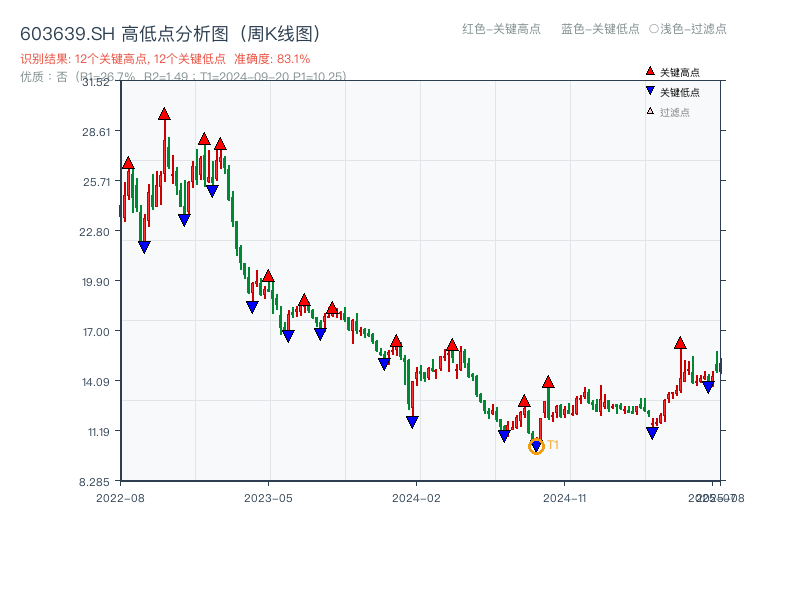Click the blue low marker below 2022-08 candles
This screenshot has width=800, height=600.
(143, 246)
